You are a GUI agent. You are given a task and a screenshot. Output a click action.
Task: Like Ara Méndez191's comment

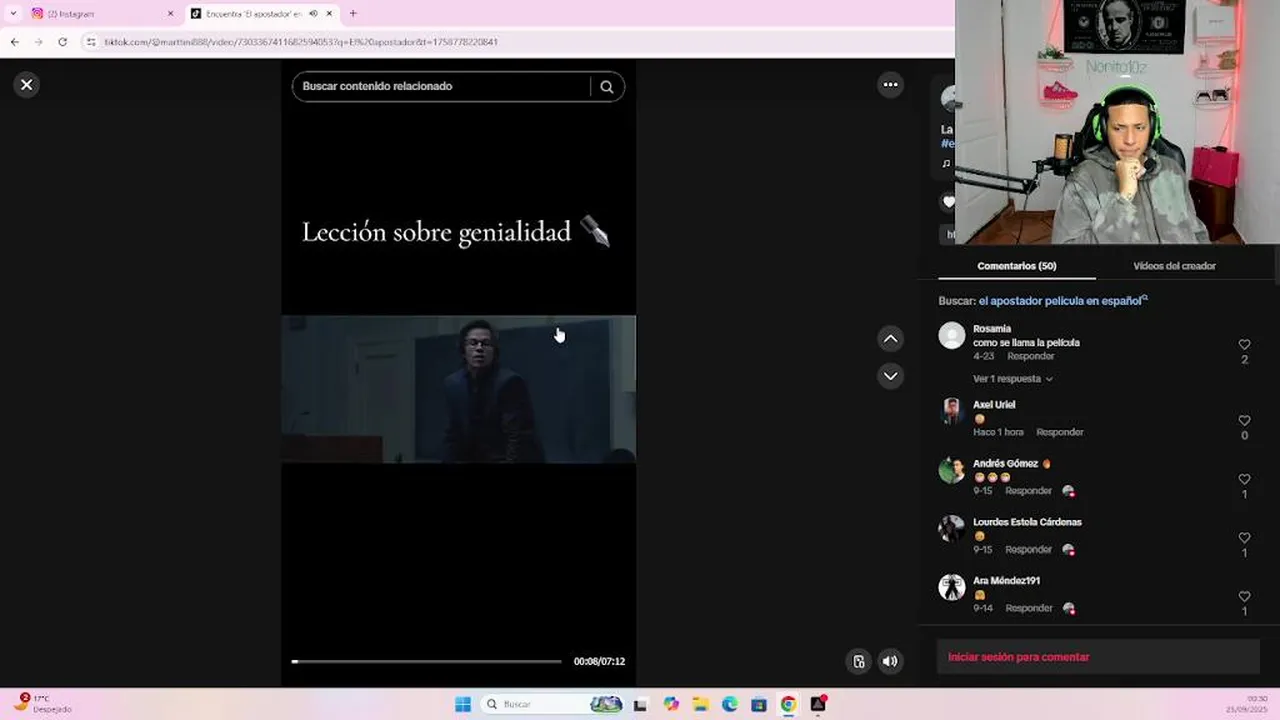[1244, 597]
